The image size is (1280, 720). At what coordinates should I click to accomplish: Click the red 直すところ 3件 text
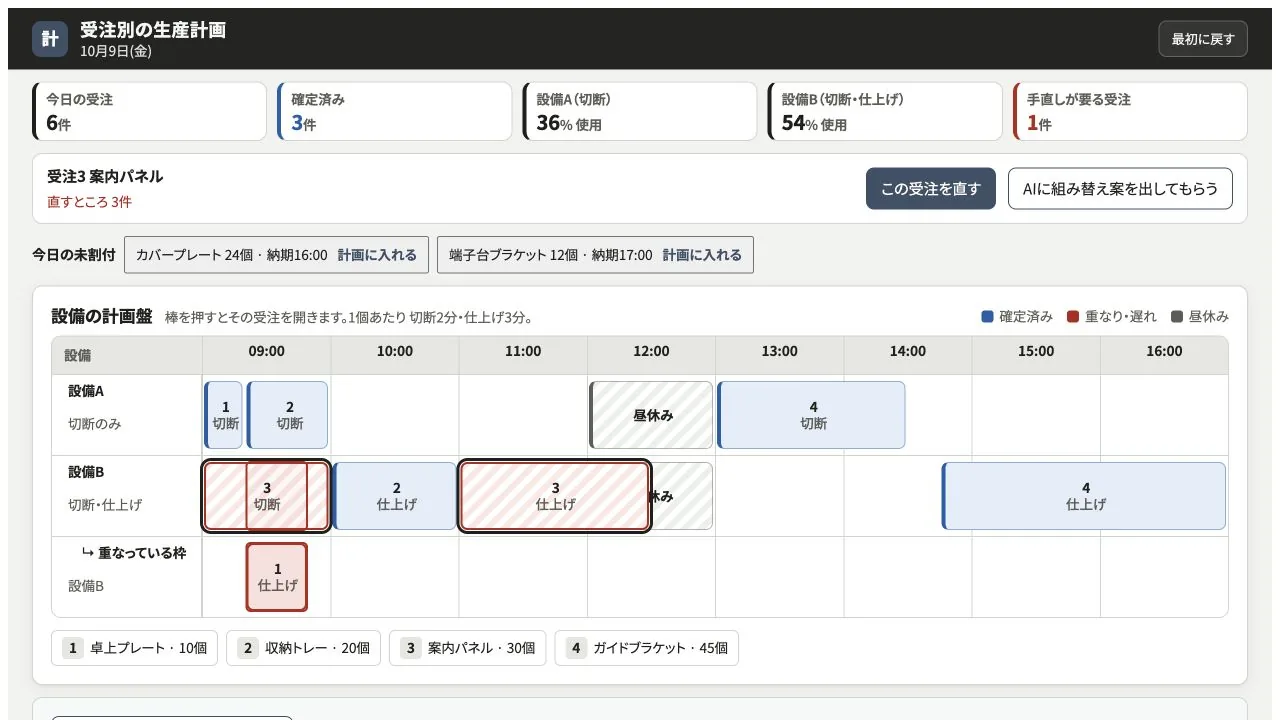(x=89, y=202)
